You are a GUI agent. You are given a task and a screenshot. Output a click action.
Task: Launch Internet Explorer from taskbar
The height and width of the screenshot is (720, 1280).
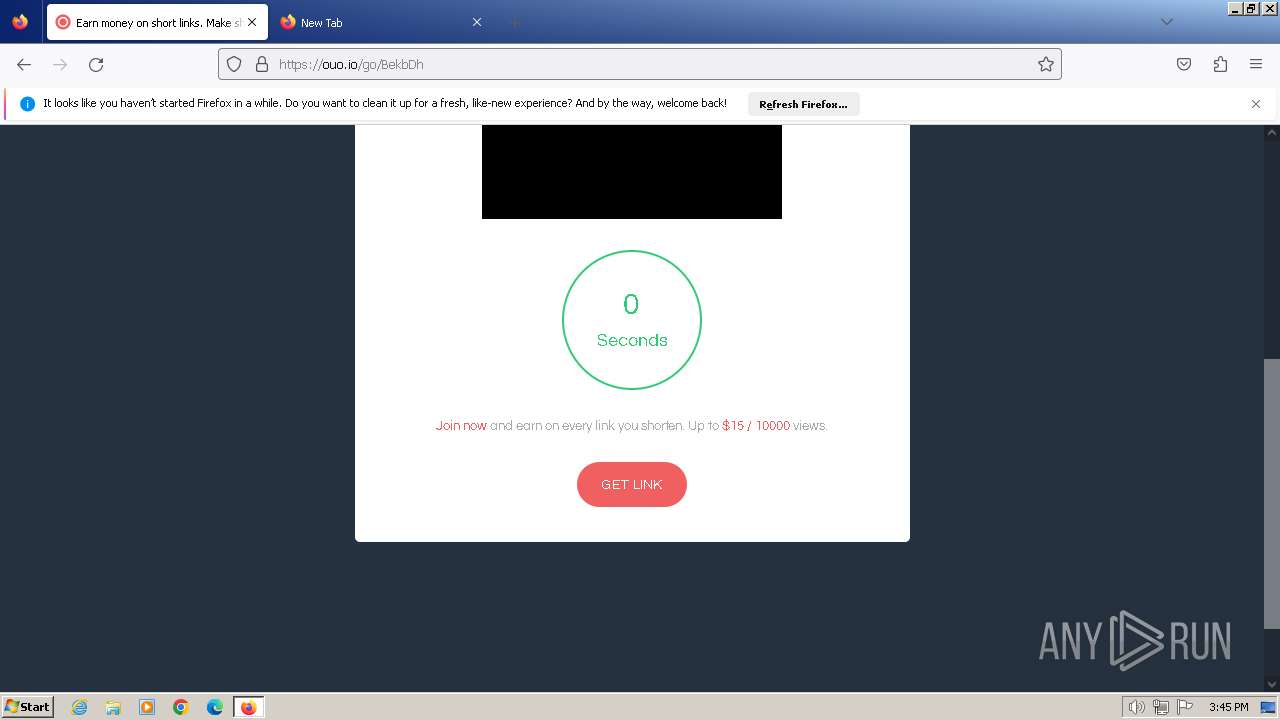coord(80,707)
